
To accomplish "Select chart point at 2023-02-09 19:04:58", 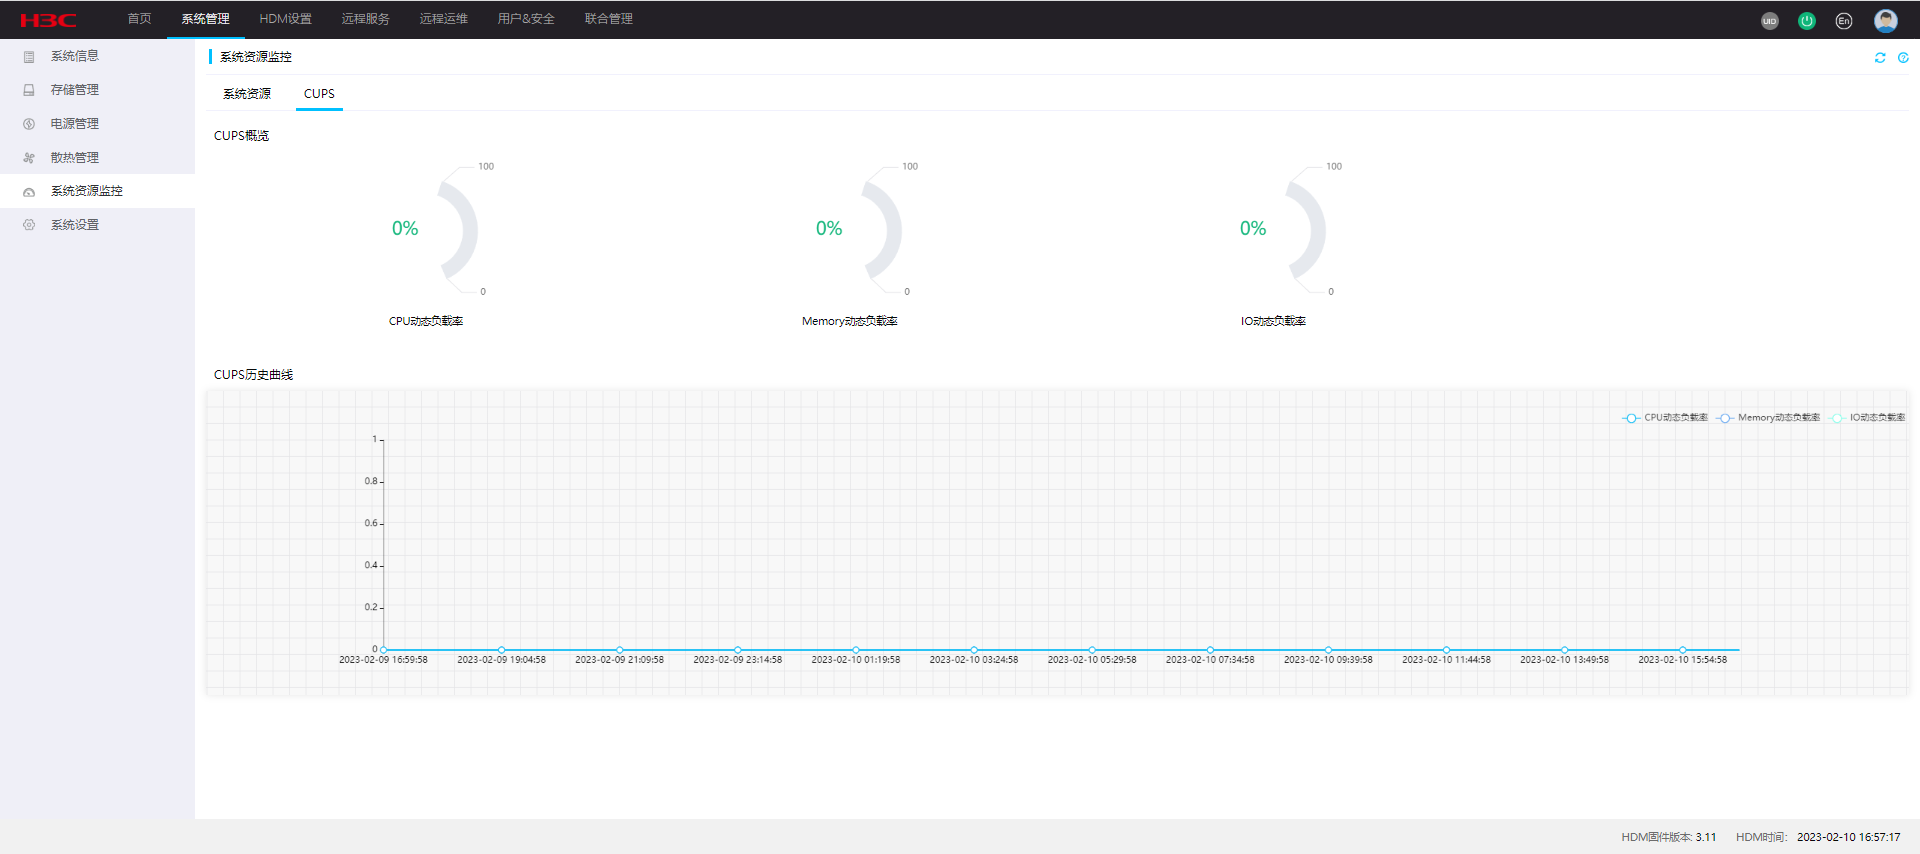I will pos(502,650).
